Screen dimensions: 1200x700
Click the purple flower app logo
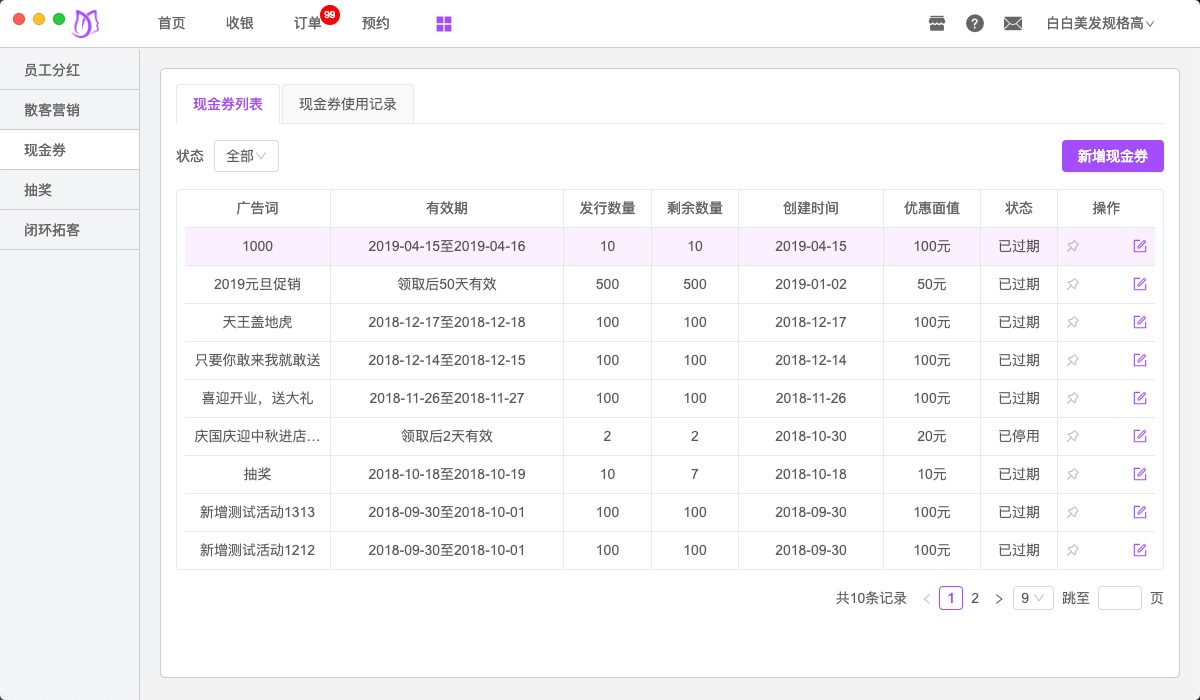coord(86,23)
